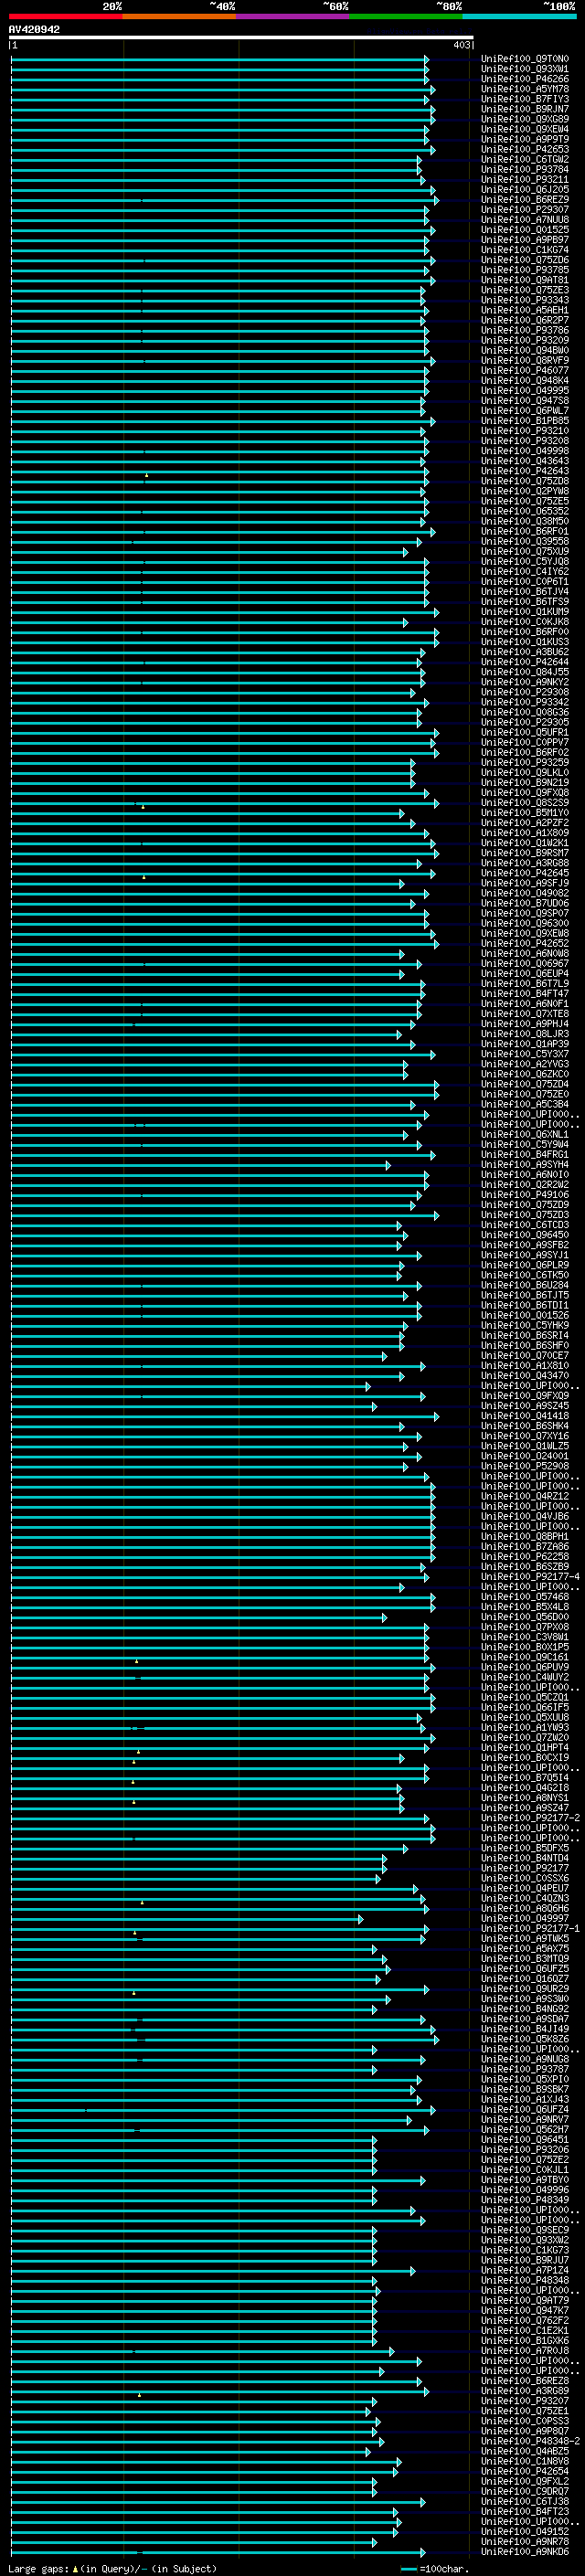This screenshot has height=2576, width=585.
Task: Click the purple ~60% identity legend segment
Action: coord(293,17)
